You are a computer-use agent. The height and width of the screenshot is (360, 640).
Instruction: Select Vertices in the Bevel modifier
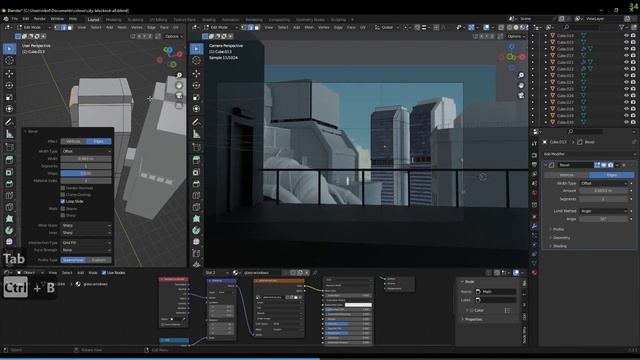(566, 175)
